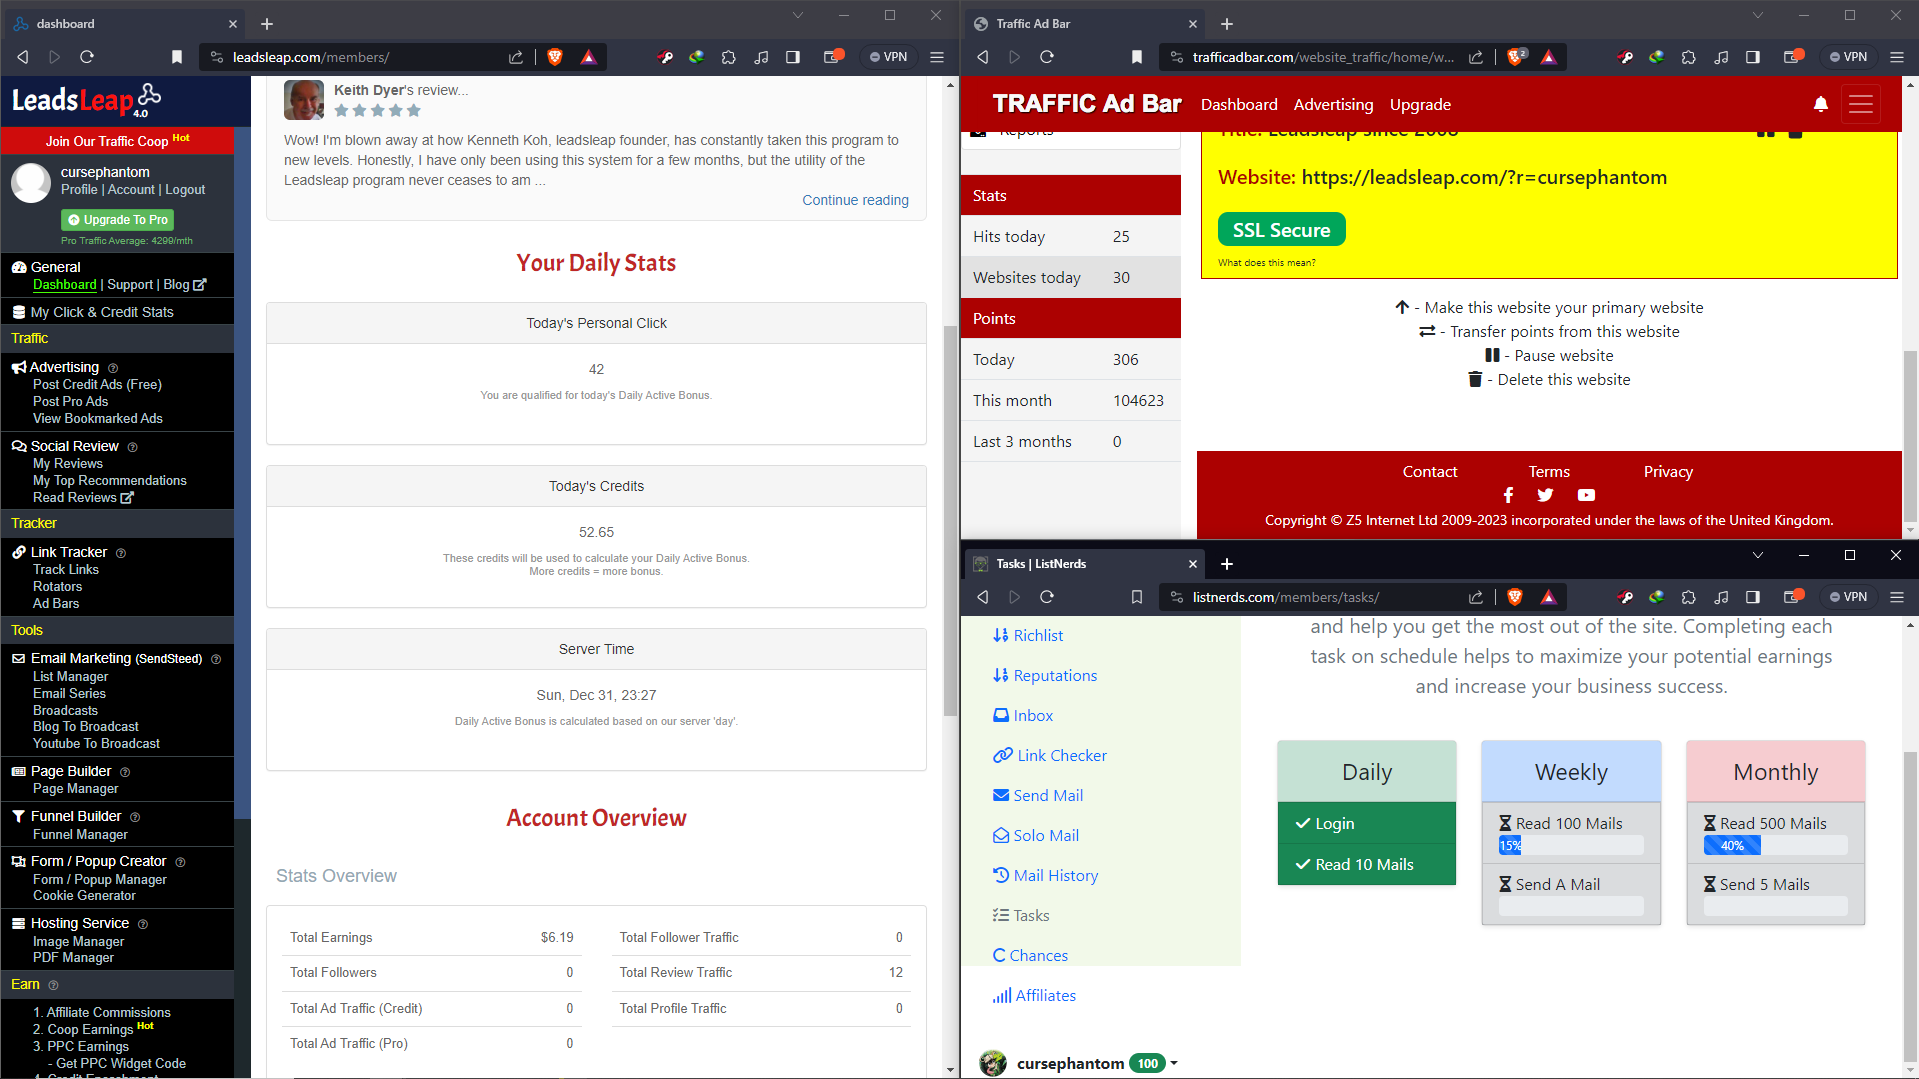Open Track Links in LeadsLeap sidebar

66,569
